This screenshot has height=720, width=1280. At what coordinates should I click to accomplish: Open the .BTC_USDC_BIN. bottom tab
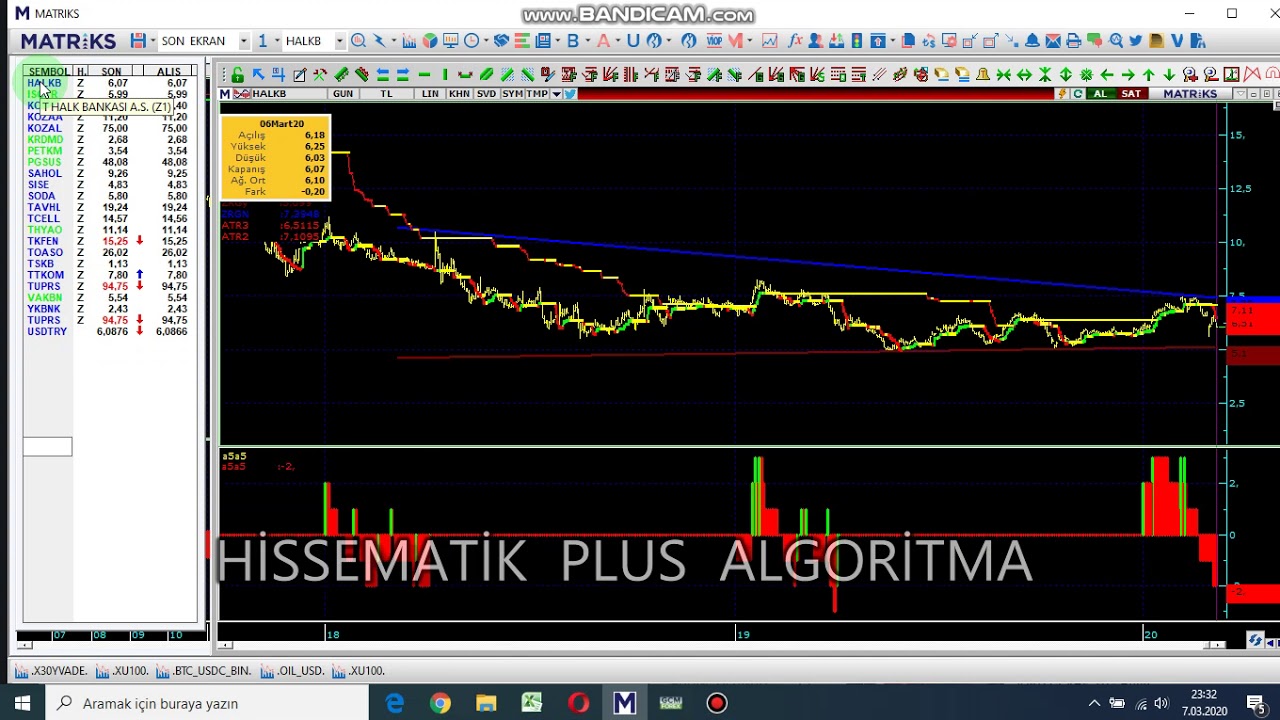(204, 671)
